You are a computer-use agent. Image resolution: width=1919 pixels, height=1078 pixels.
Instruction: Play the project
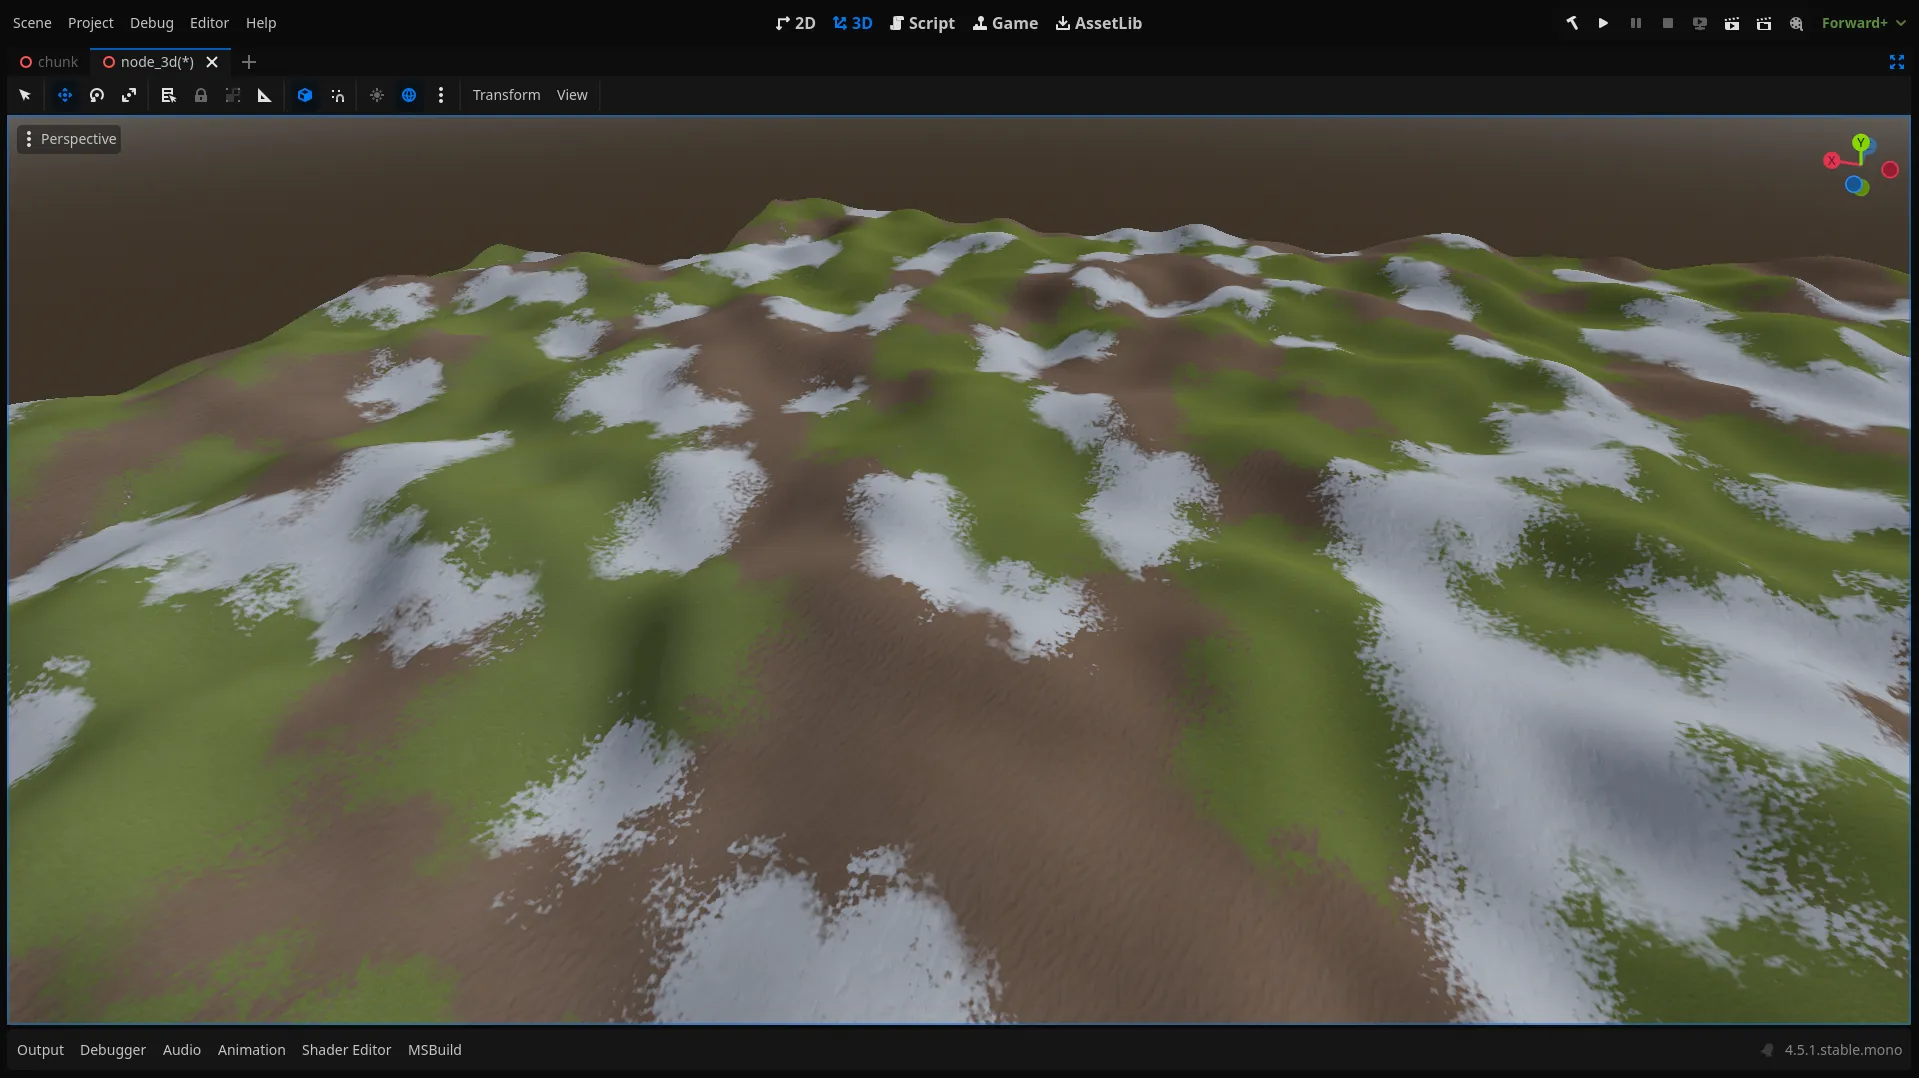tap(1603, 23)
